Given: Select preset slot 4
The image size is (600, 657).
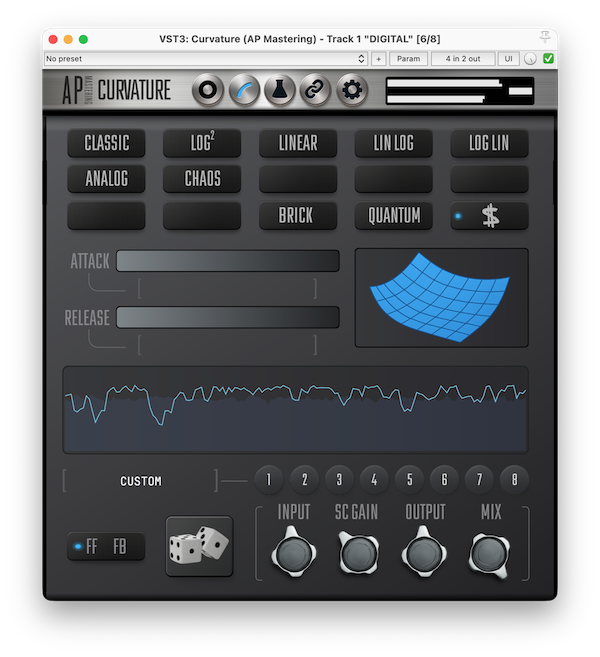Looking at the screenshot, I should [374, 479].
